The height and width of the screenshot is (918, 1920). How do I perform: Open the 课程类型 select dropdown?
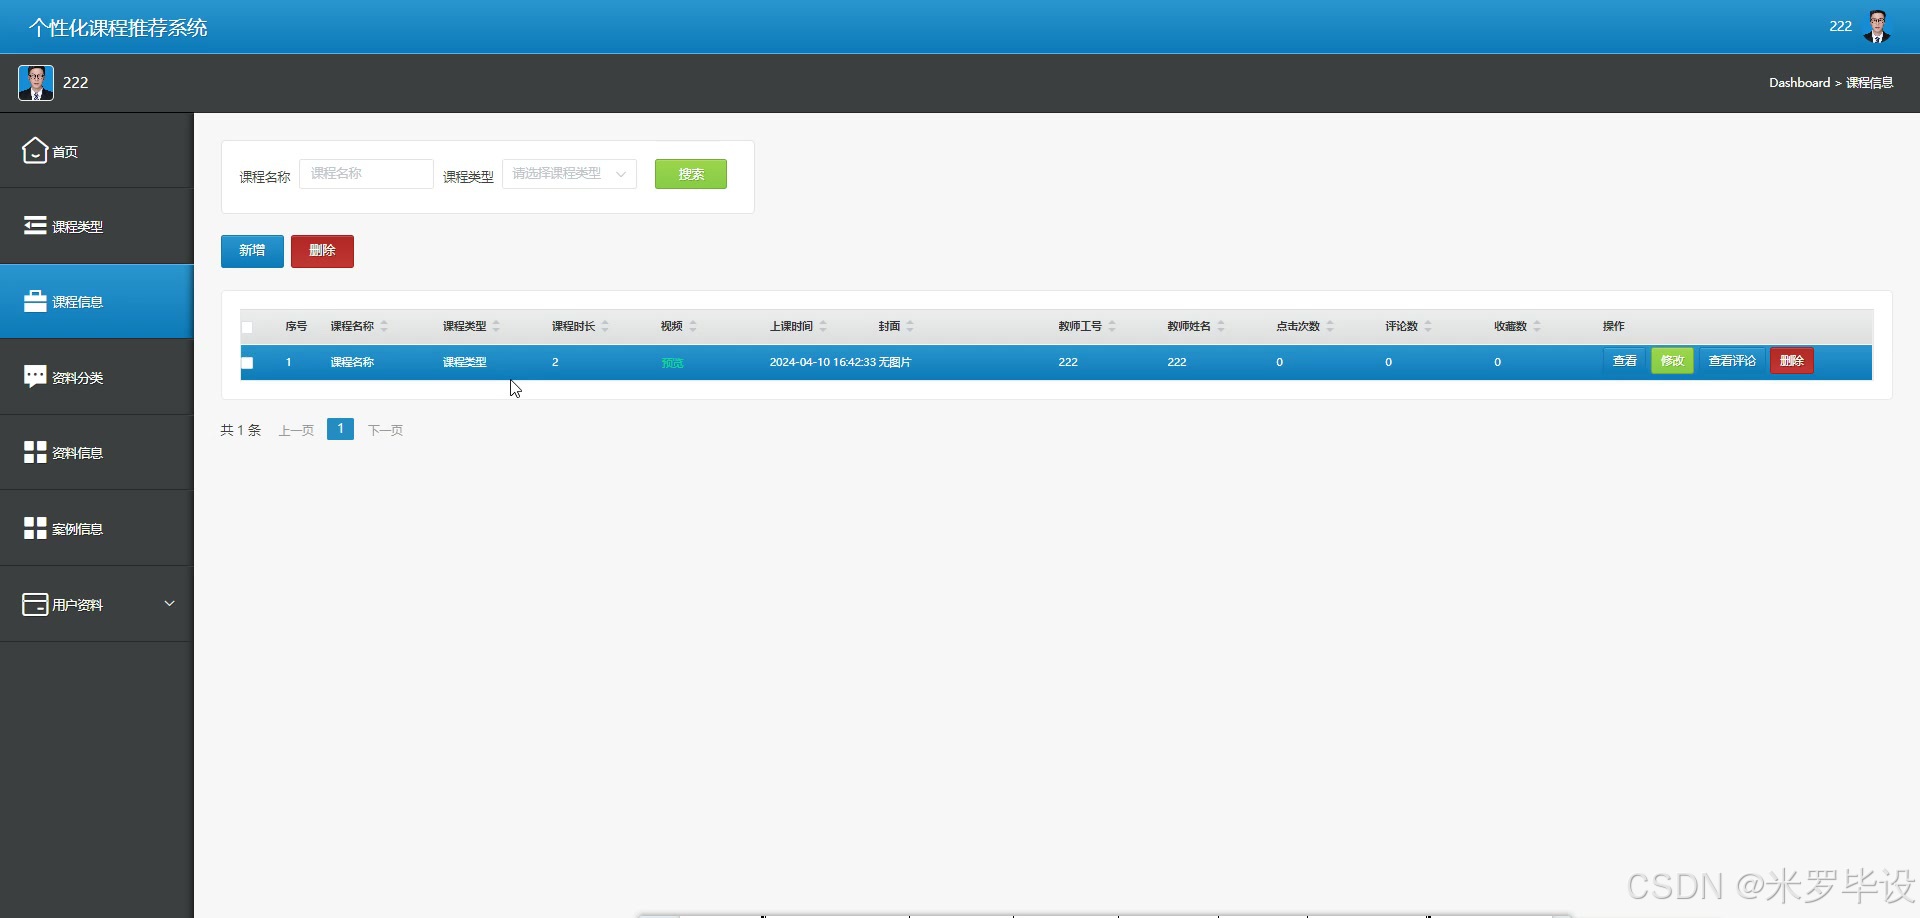[x=569, y=174]
